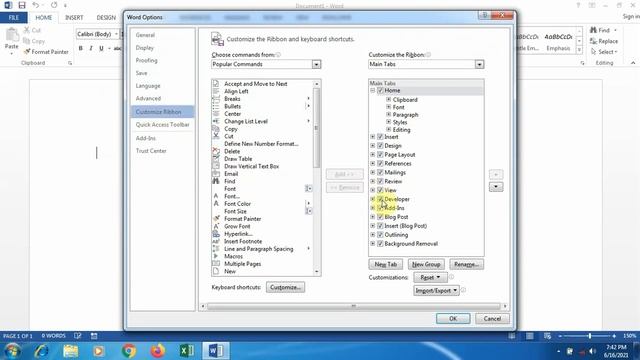Cancel the Word Options dialog

pyautogui.click(x=492, y=318)
